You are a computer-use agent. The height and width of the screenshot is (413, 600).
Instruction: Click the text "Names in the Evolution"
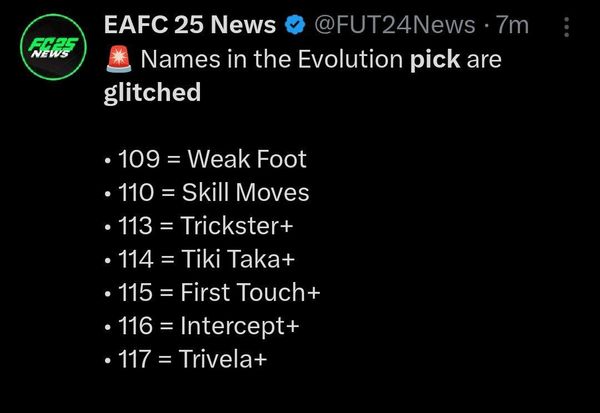(x=272, y=60)
